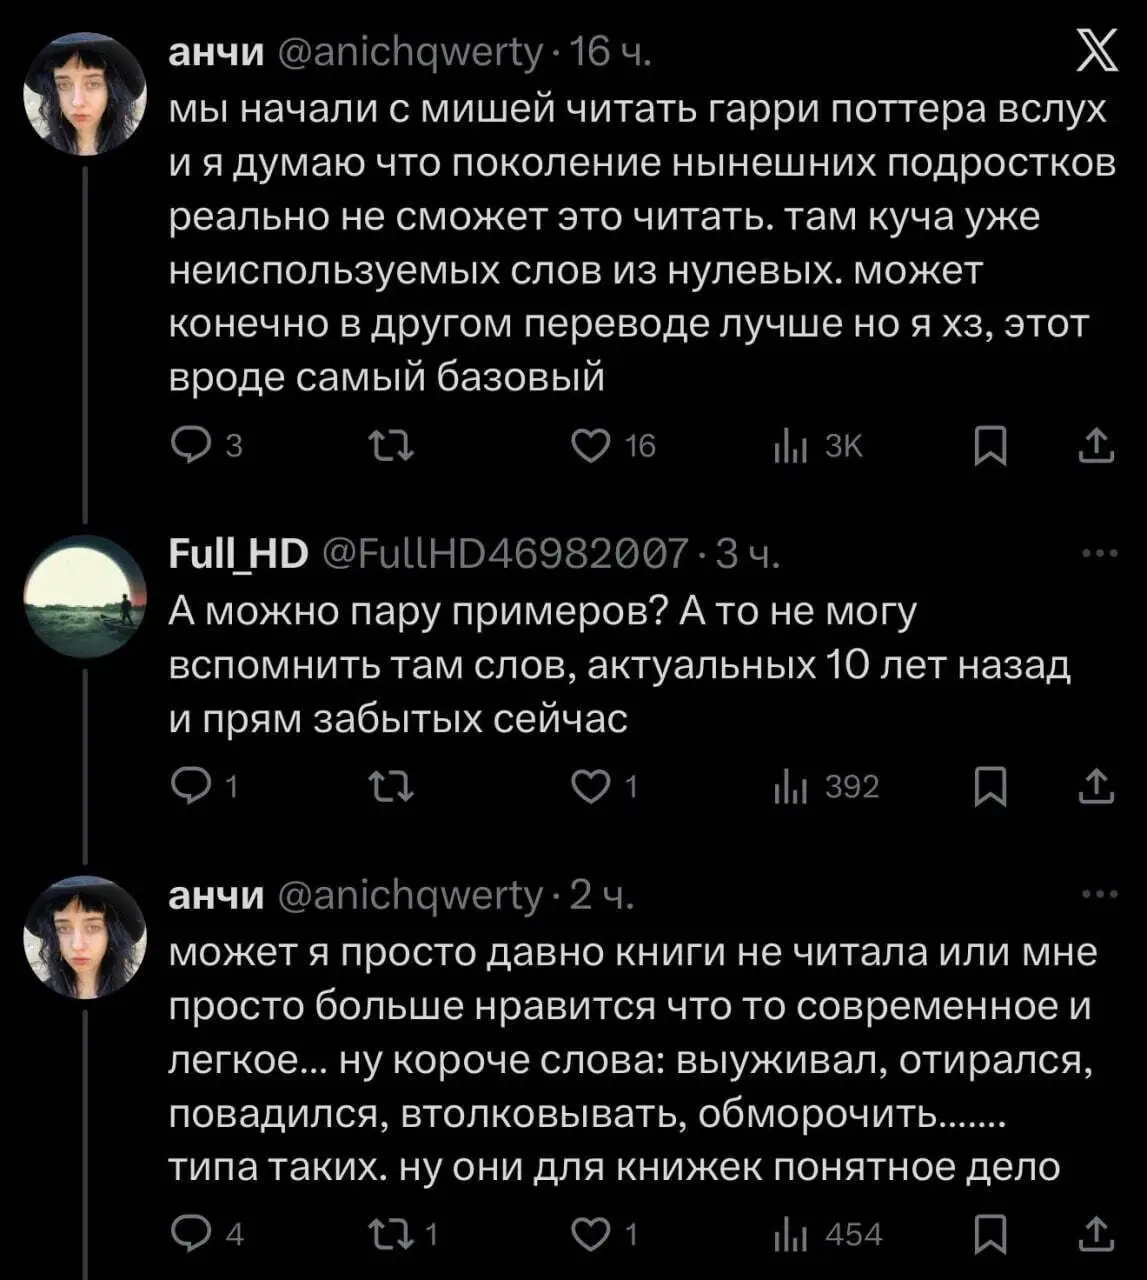Screen dimensions: 1147x1280
Task: Share Full_HD's reply
Action: click(x=1096, y=787)
